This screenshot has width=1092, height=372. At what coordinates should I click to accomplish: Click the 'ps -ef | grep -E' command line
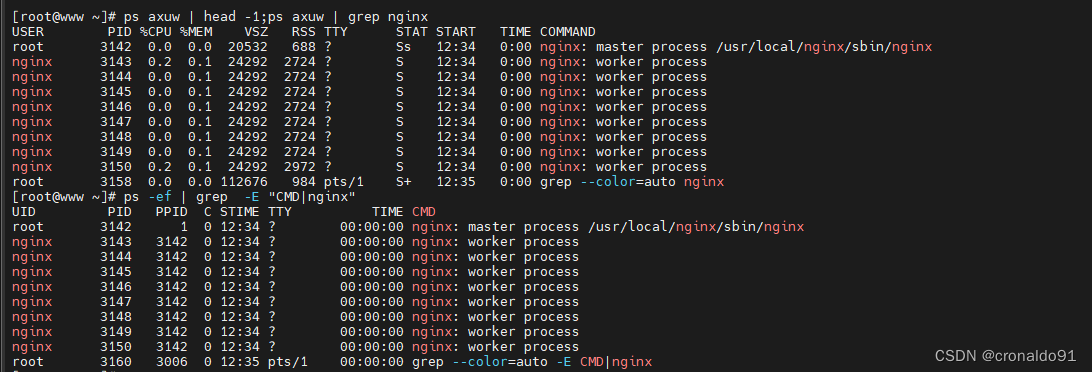pyautogui.click(x=184, y=196)
